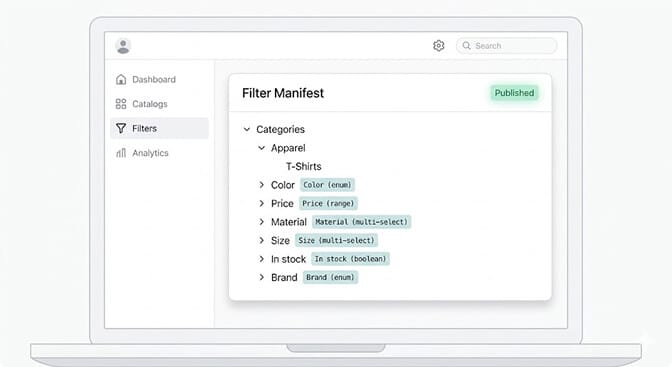This screenshot has height=367, width=672.
Task: Click the Analytics bar chart icon
Action: (121, 153)
